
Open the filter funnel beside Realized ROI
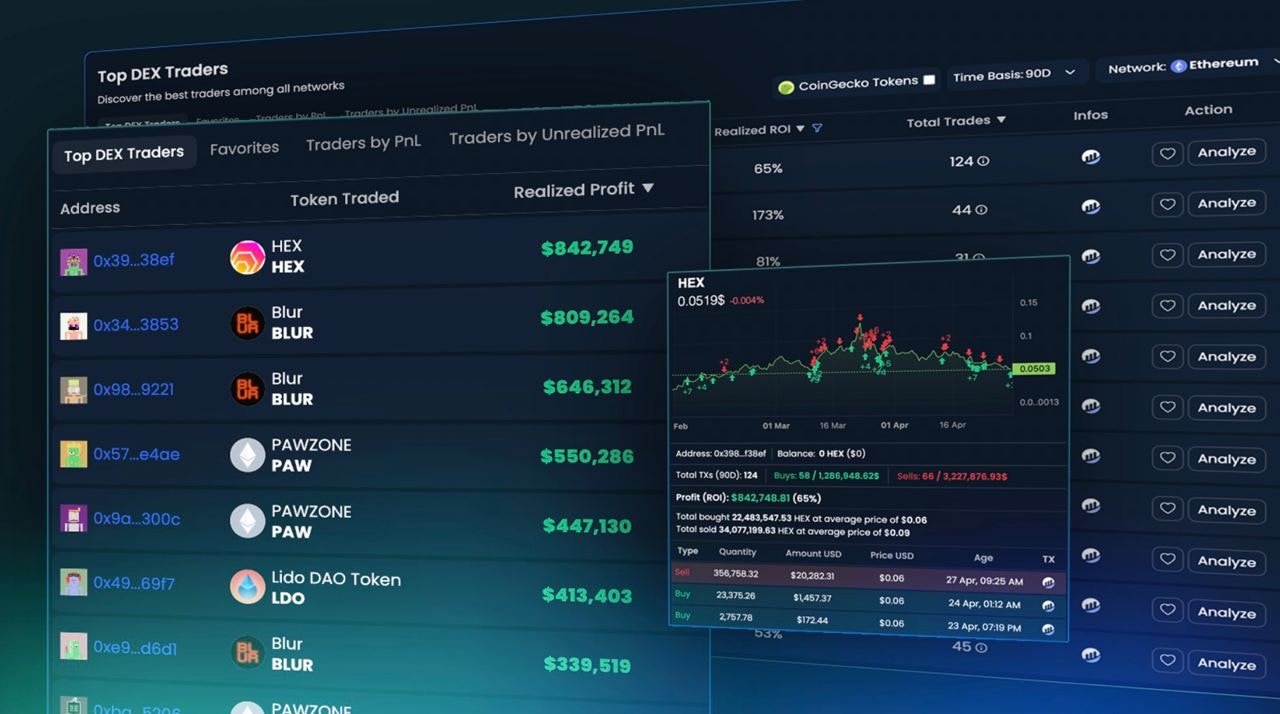(817, 128)
